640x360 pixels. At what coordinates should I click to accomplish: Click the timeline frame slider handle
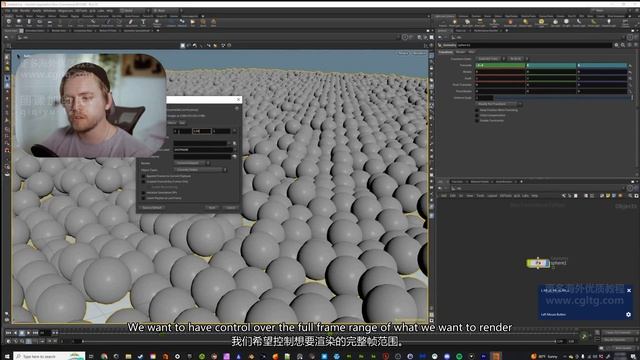coord(83,341)
